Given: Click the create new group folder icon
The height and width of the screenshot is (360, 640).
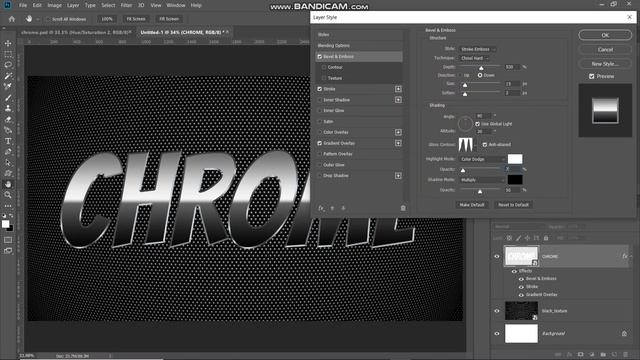Looking at the screenshot, I should 603,354.
